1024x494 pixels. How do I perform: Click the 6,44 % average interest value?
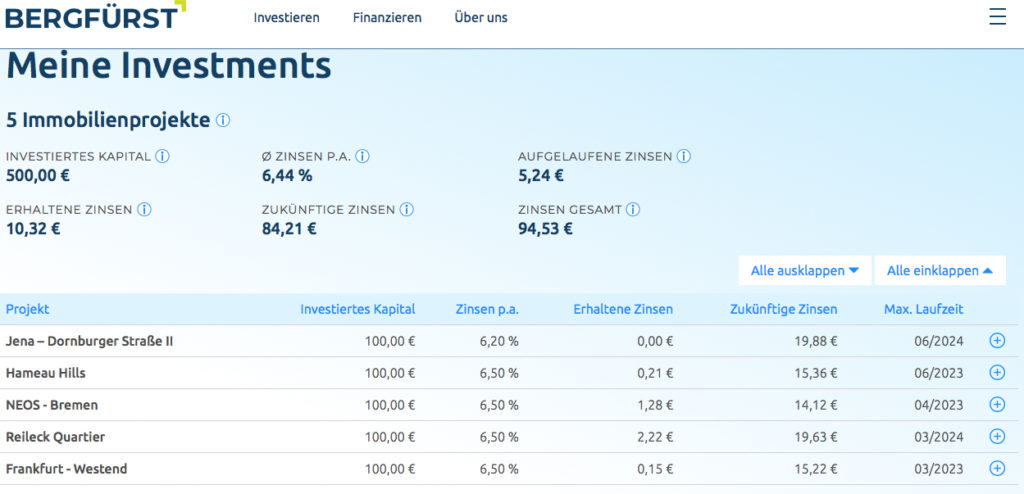click(287, 175)
